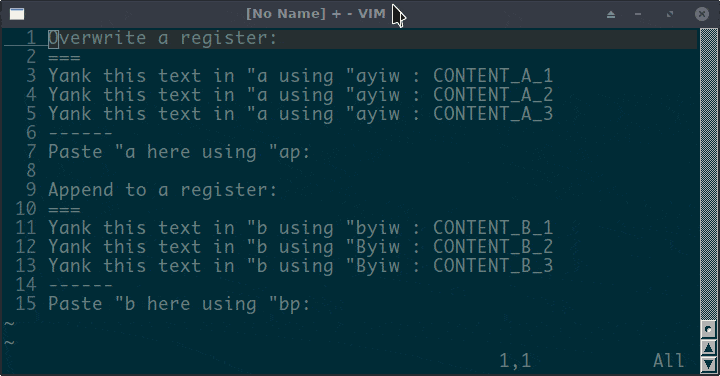Screen dimensions: 720x376
Task: Maximize the VIM window
Action: (670, 14)
